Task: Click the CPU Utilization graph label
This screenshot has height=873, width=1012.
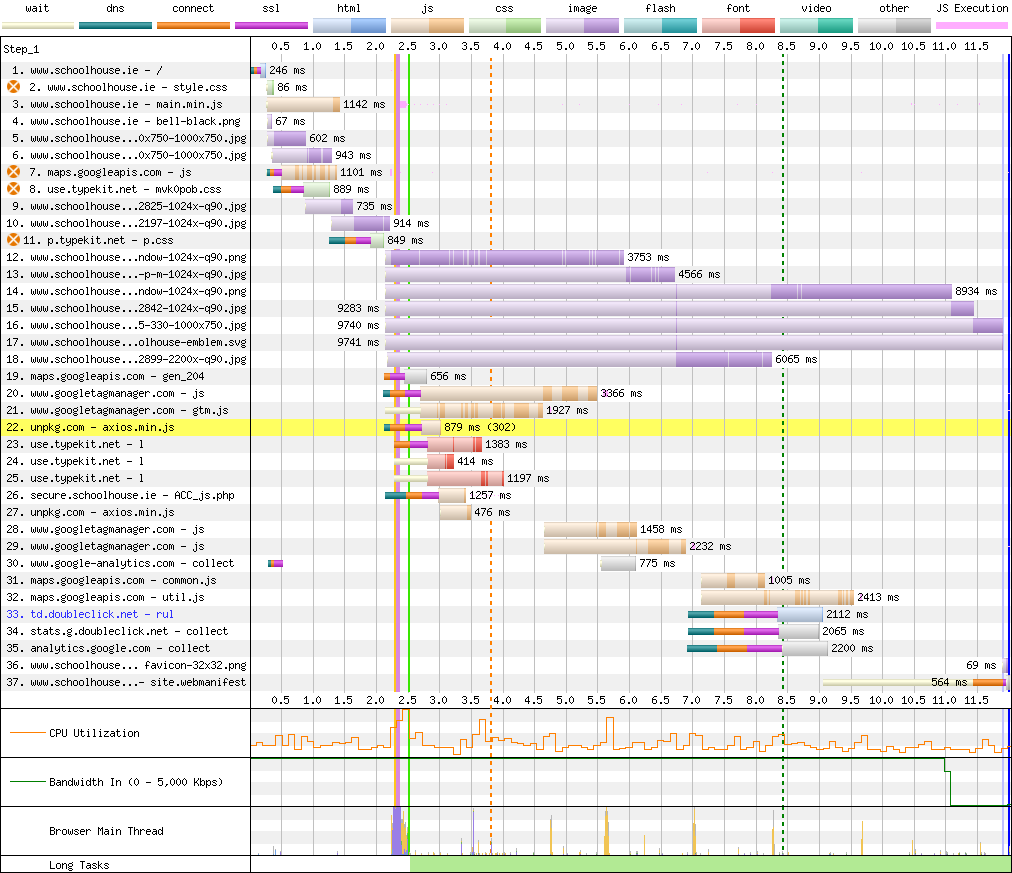Action: 94,733
